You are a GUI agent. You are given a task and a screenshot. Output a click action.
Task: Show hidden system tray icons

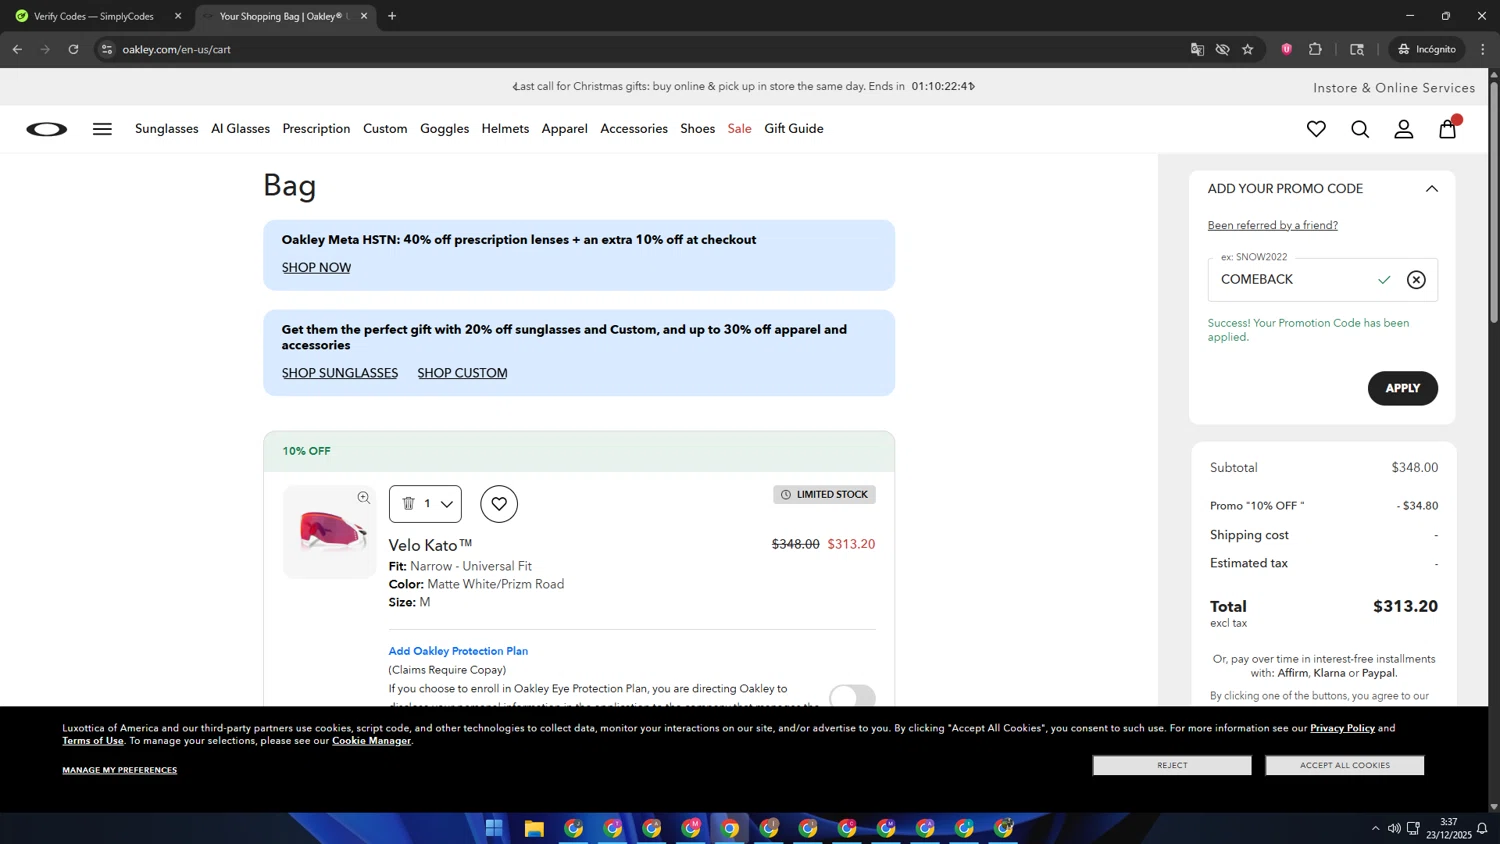(1375, 828)
